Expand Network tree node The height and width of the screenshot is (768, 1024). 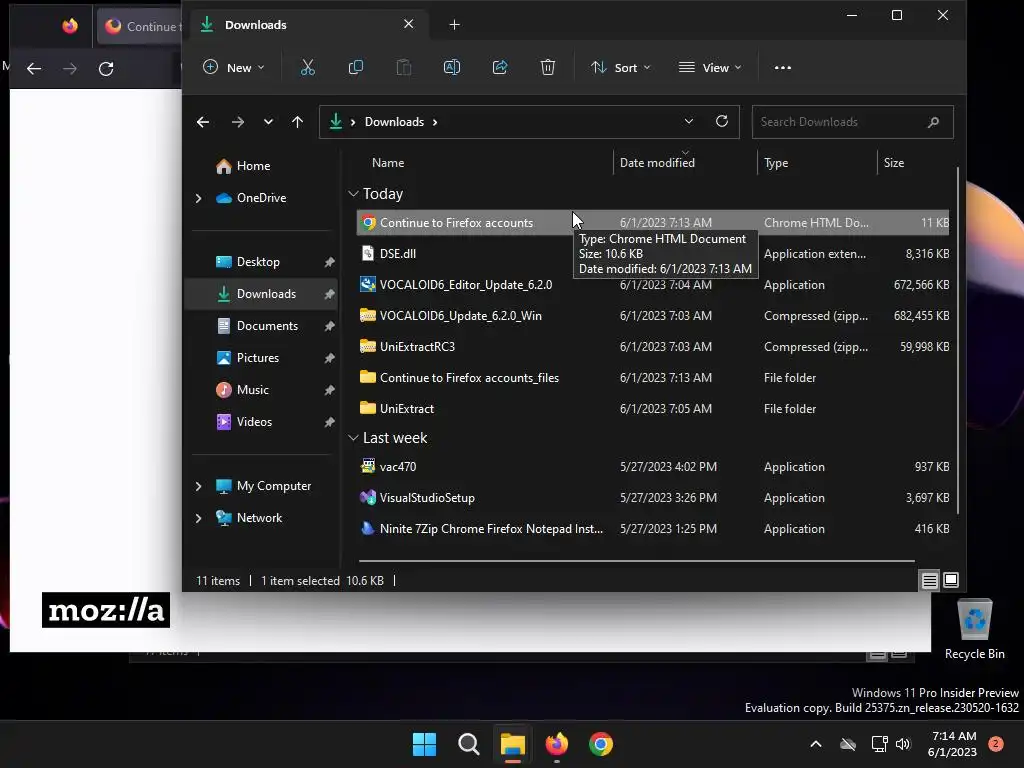[x=199, y=518]
